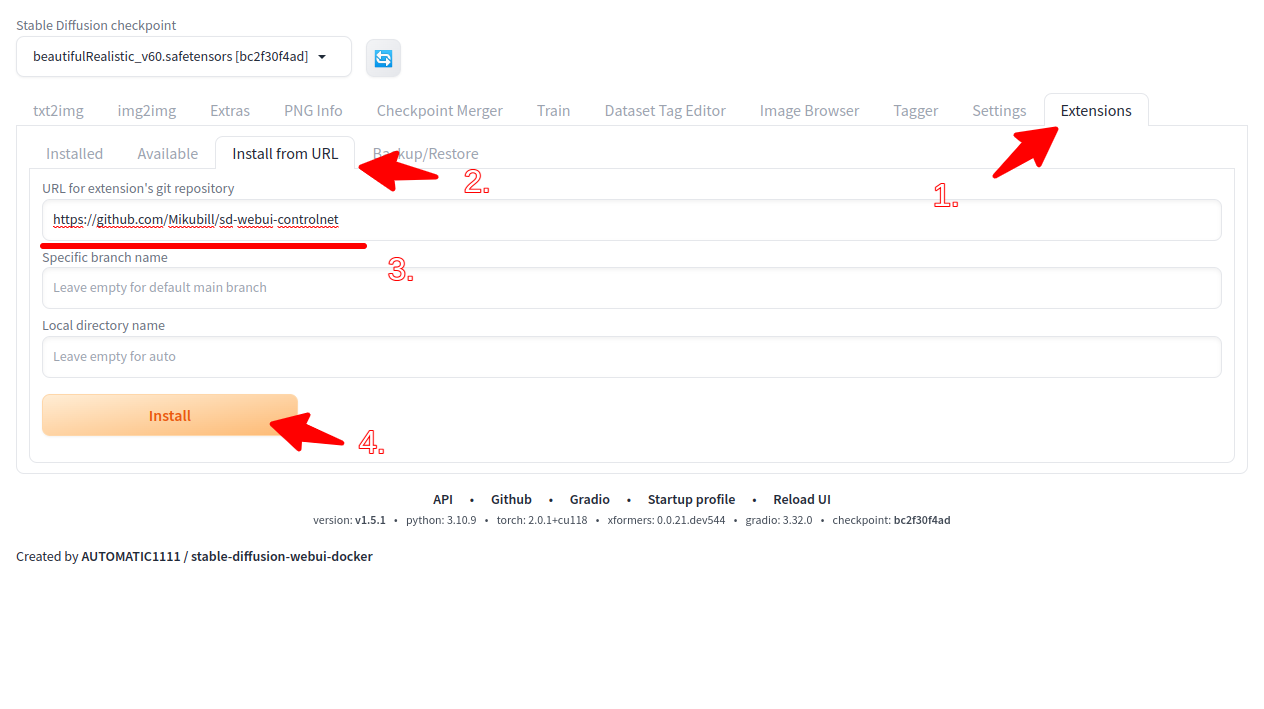
Task: Switch to the Installed extensions tab
Action: click(74, 153)
